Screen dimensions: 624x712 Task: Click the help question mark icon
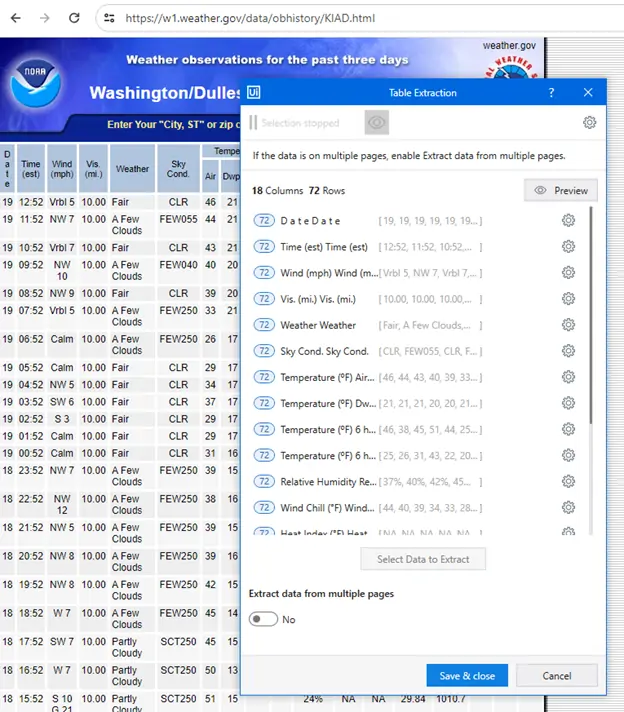[551, 93]
